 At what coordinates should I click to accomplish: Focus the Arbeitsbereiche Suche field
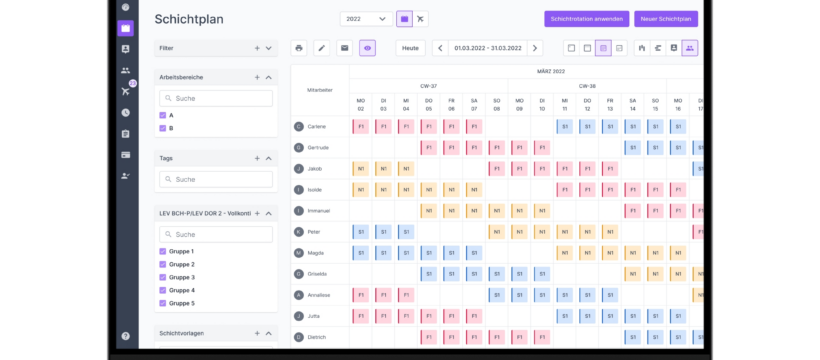pyautogui.click(x=216, y=98)
